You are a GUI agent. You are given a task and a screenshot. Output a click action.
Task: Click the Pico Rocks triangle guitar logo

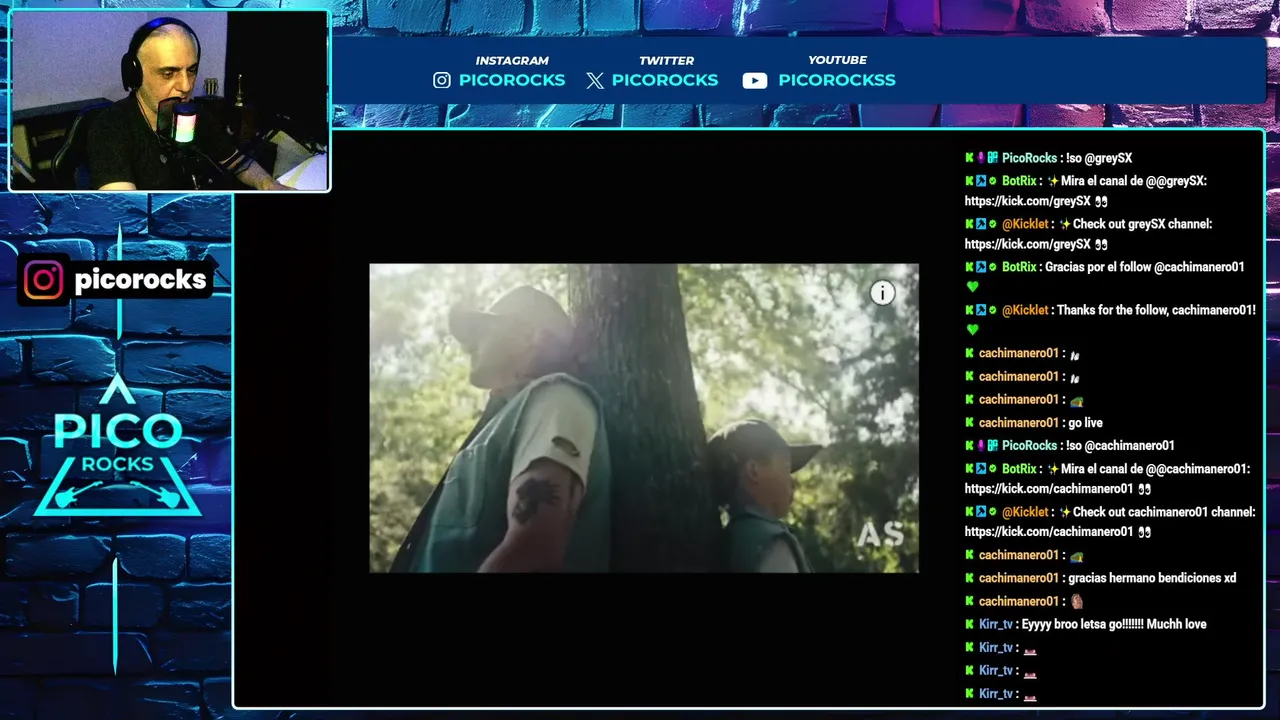click(118, 445)
